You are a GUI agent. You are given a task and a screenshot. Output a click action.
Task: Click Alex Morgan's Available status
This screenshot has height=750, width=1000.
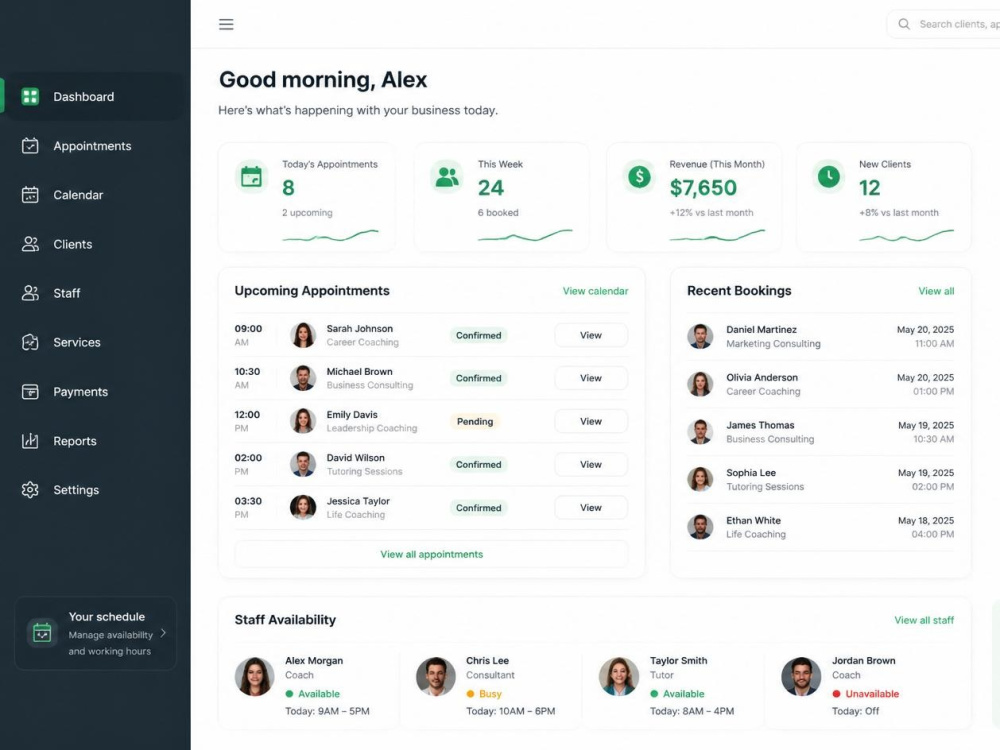tap(312, 694)
